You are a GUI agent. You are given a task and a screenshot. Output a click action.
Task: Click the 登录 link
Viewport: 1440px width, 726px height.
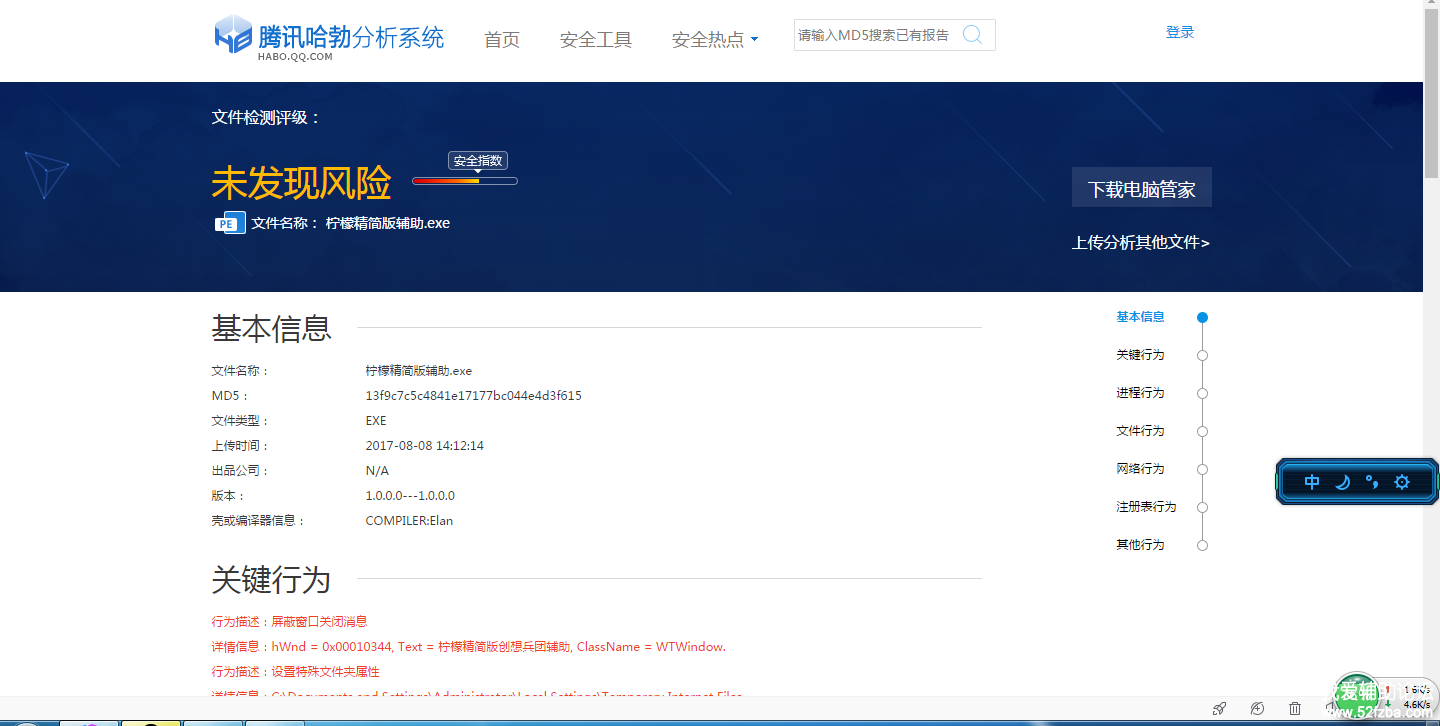1180,32
